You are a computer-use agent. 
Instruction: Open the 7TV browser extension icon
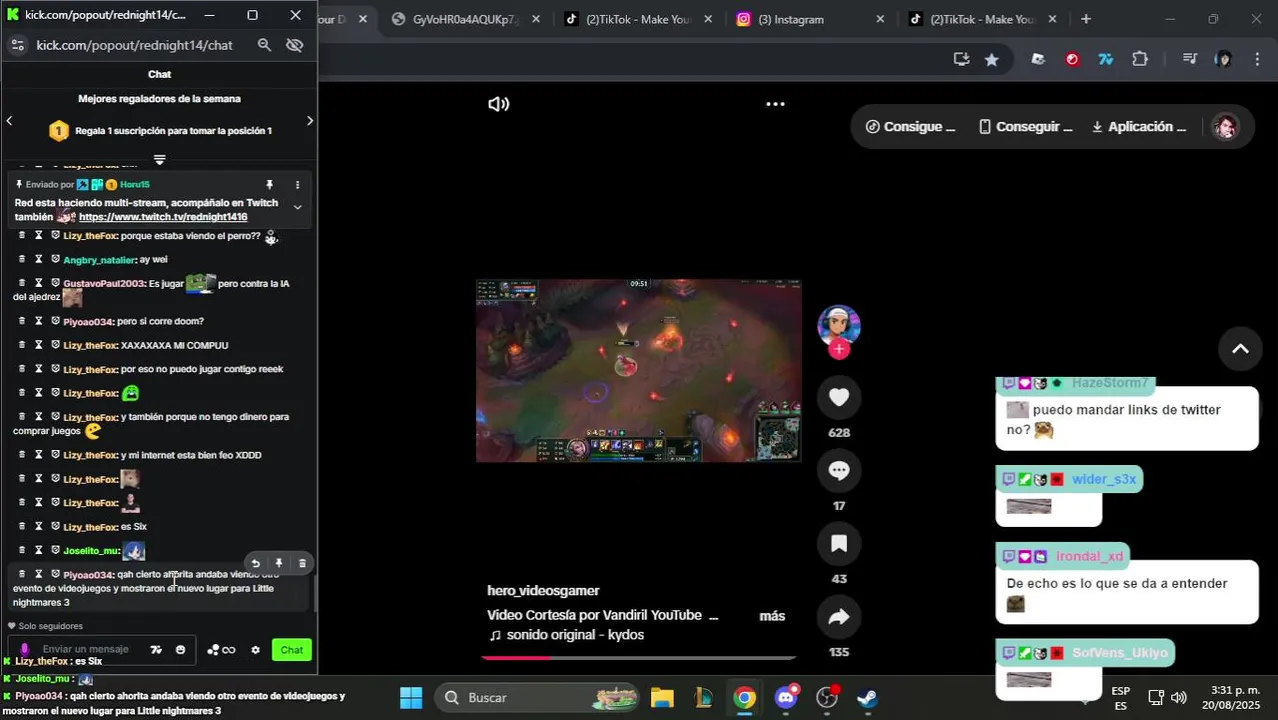tap(1106, 59)
